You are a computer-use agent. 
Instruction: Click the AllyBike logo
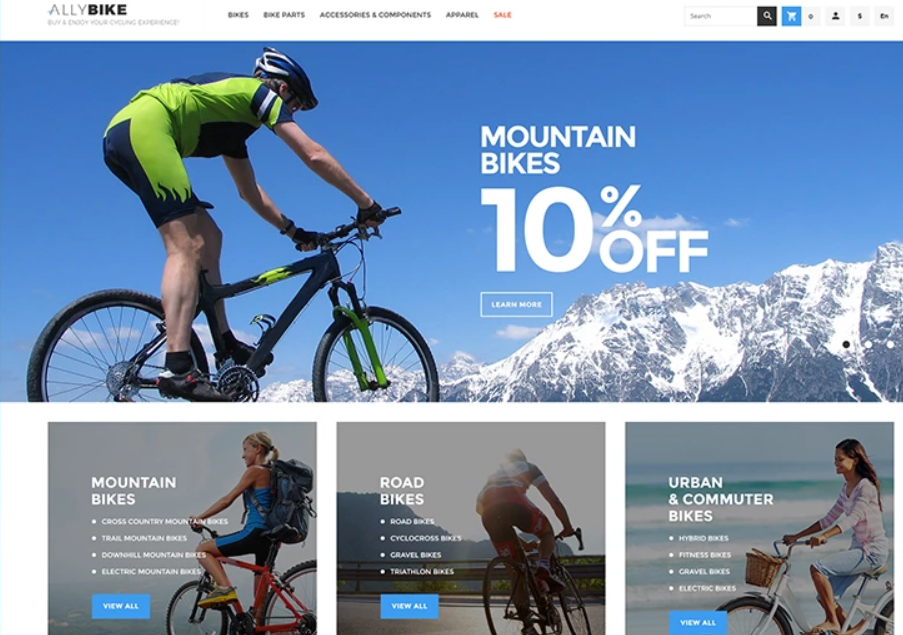[x=88, y=10]
